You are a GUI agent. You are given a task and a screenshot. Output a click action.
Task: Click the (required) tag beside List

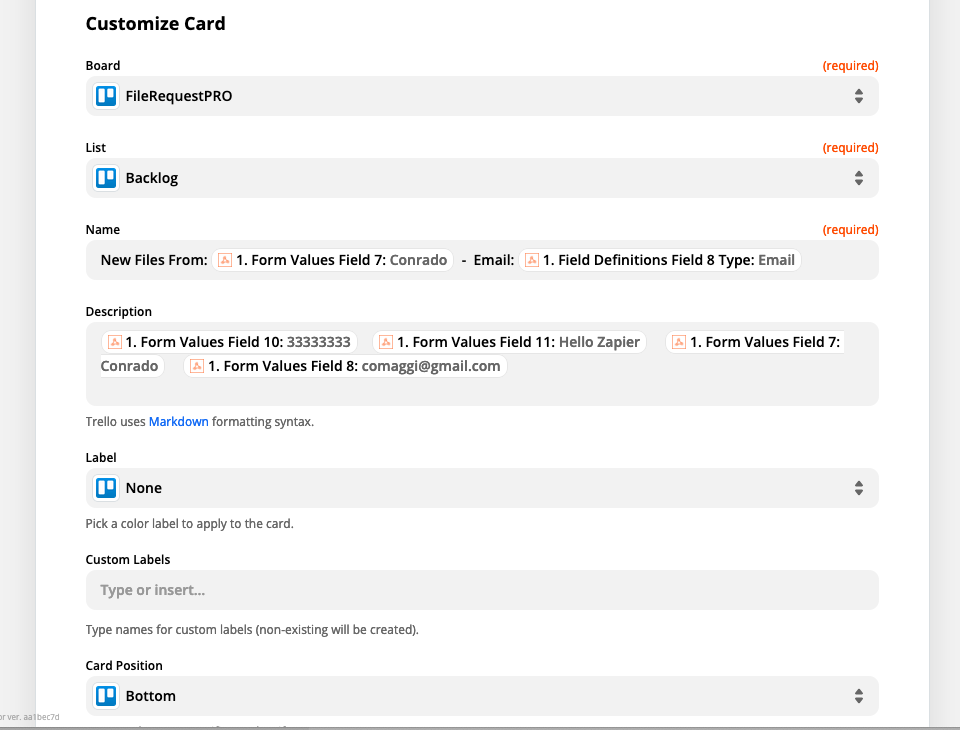tap(850, 148)
